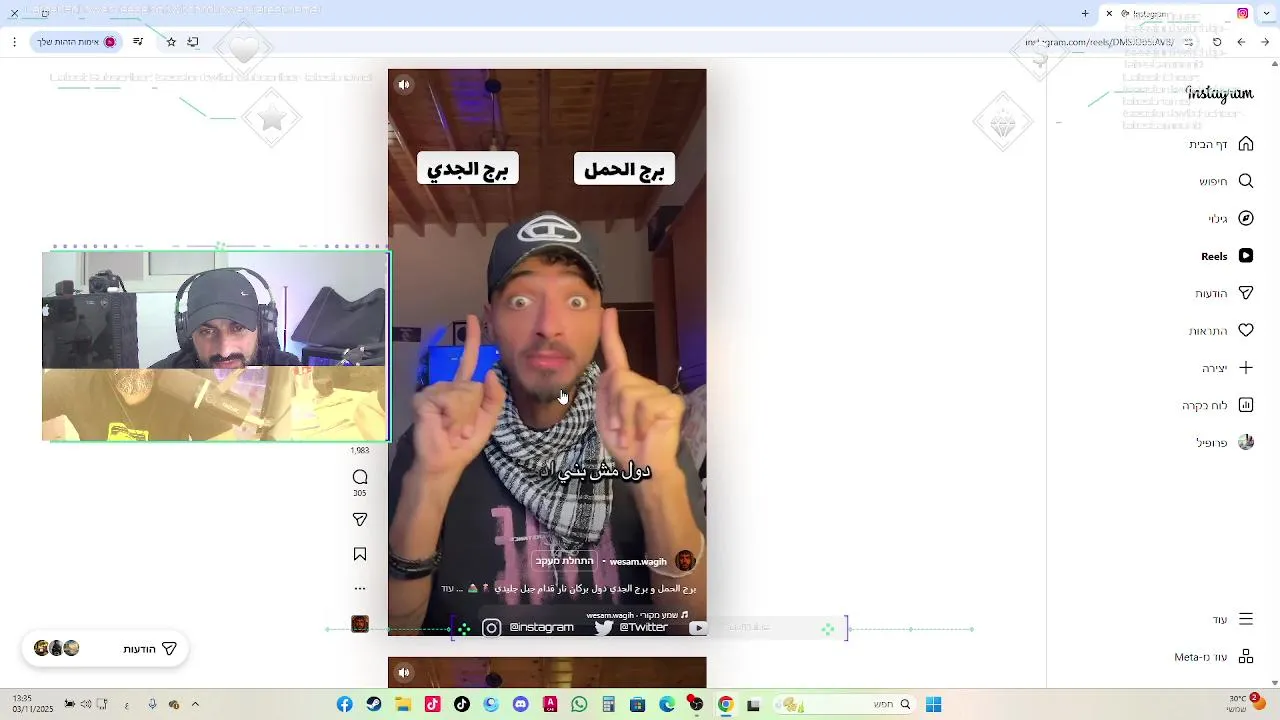
Task: Mute the current reel's audio
Action: coord(404,85)
